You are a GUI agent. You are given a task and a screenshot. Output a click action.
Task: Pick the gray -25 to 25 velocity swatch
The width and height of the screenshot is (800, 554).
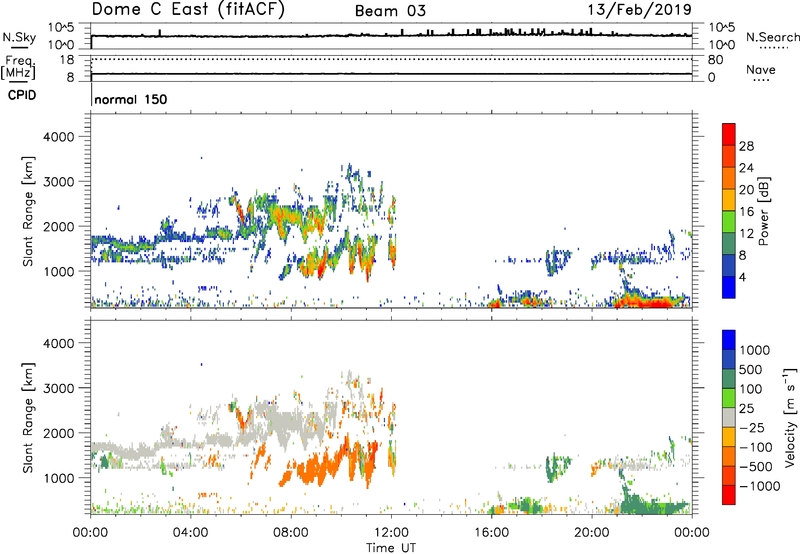pyautogui.click(x=729, y=418)
